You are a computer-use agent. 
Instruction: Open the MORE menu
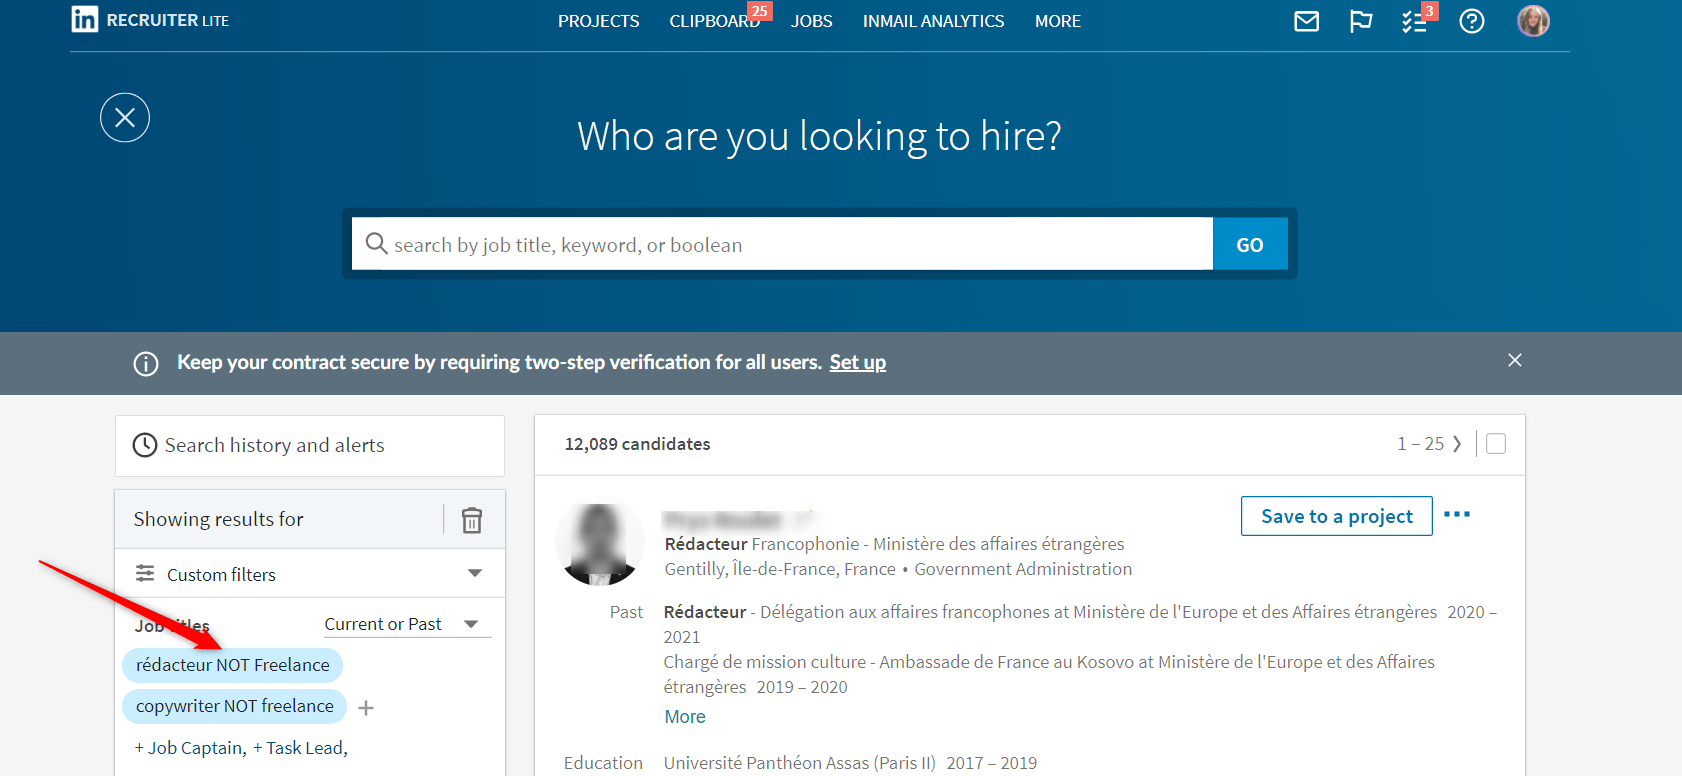tap(1057, 21)
